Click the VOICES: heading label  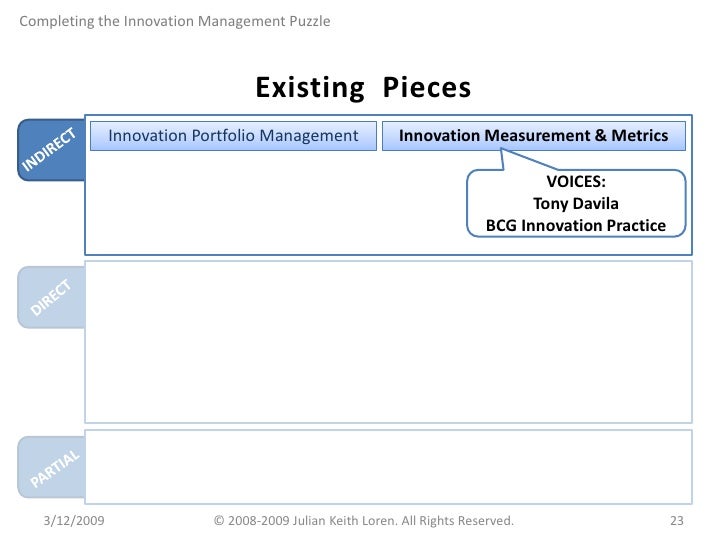[575, 183]
